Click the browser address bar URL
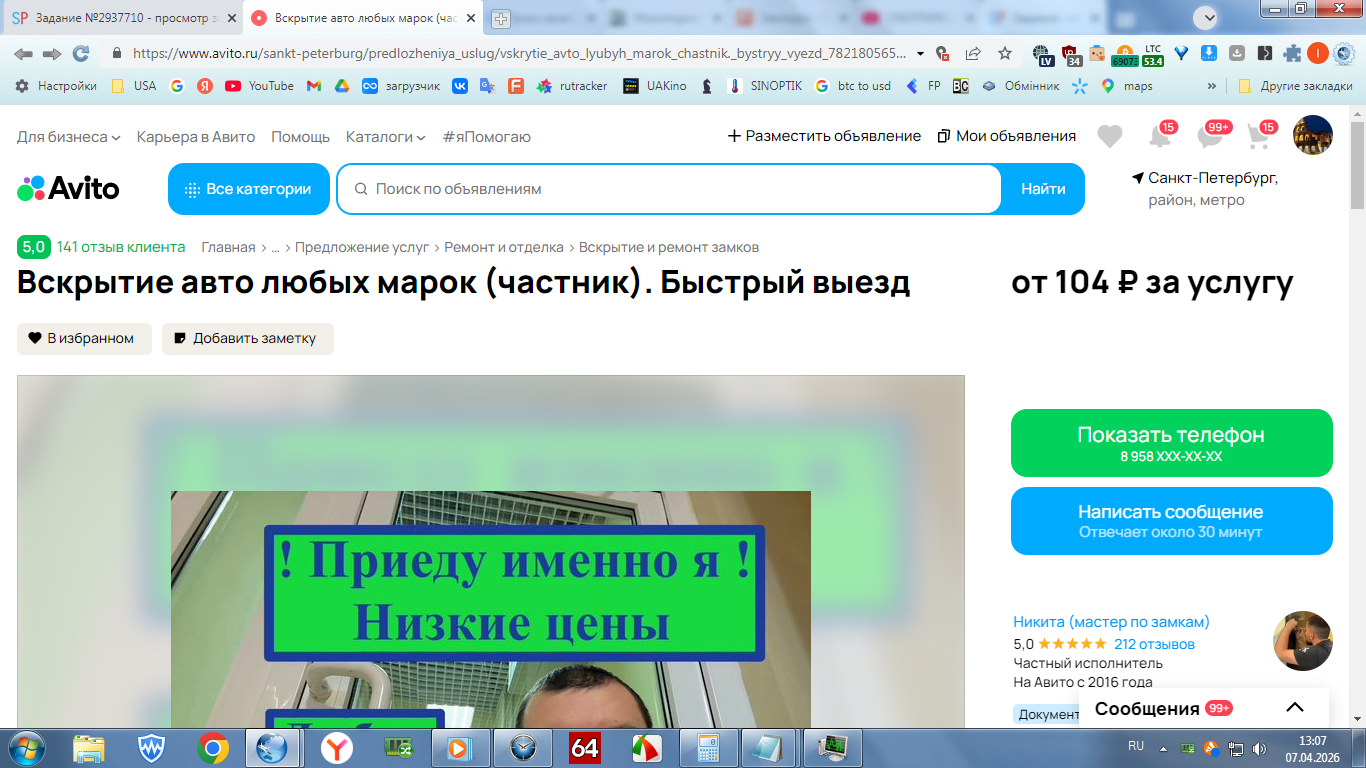The height and width of the screenshot is (768, 1366). click(518, 54)
